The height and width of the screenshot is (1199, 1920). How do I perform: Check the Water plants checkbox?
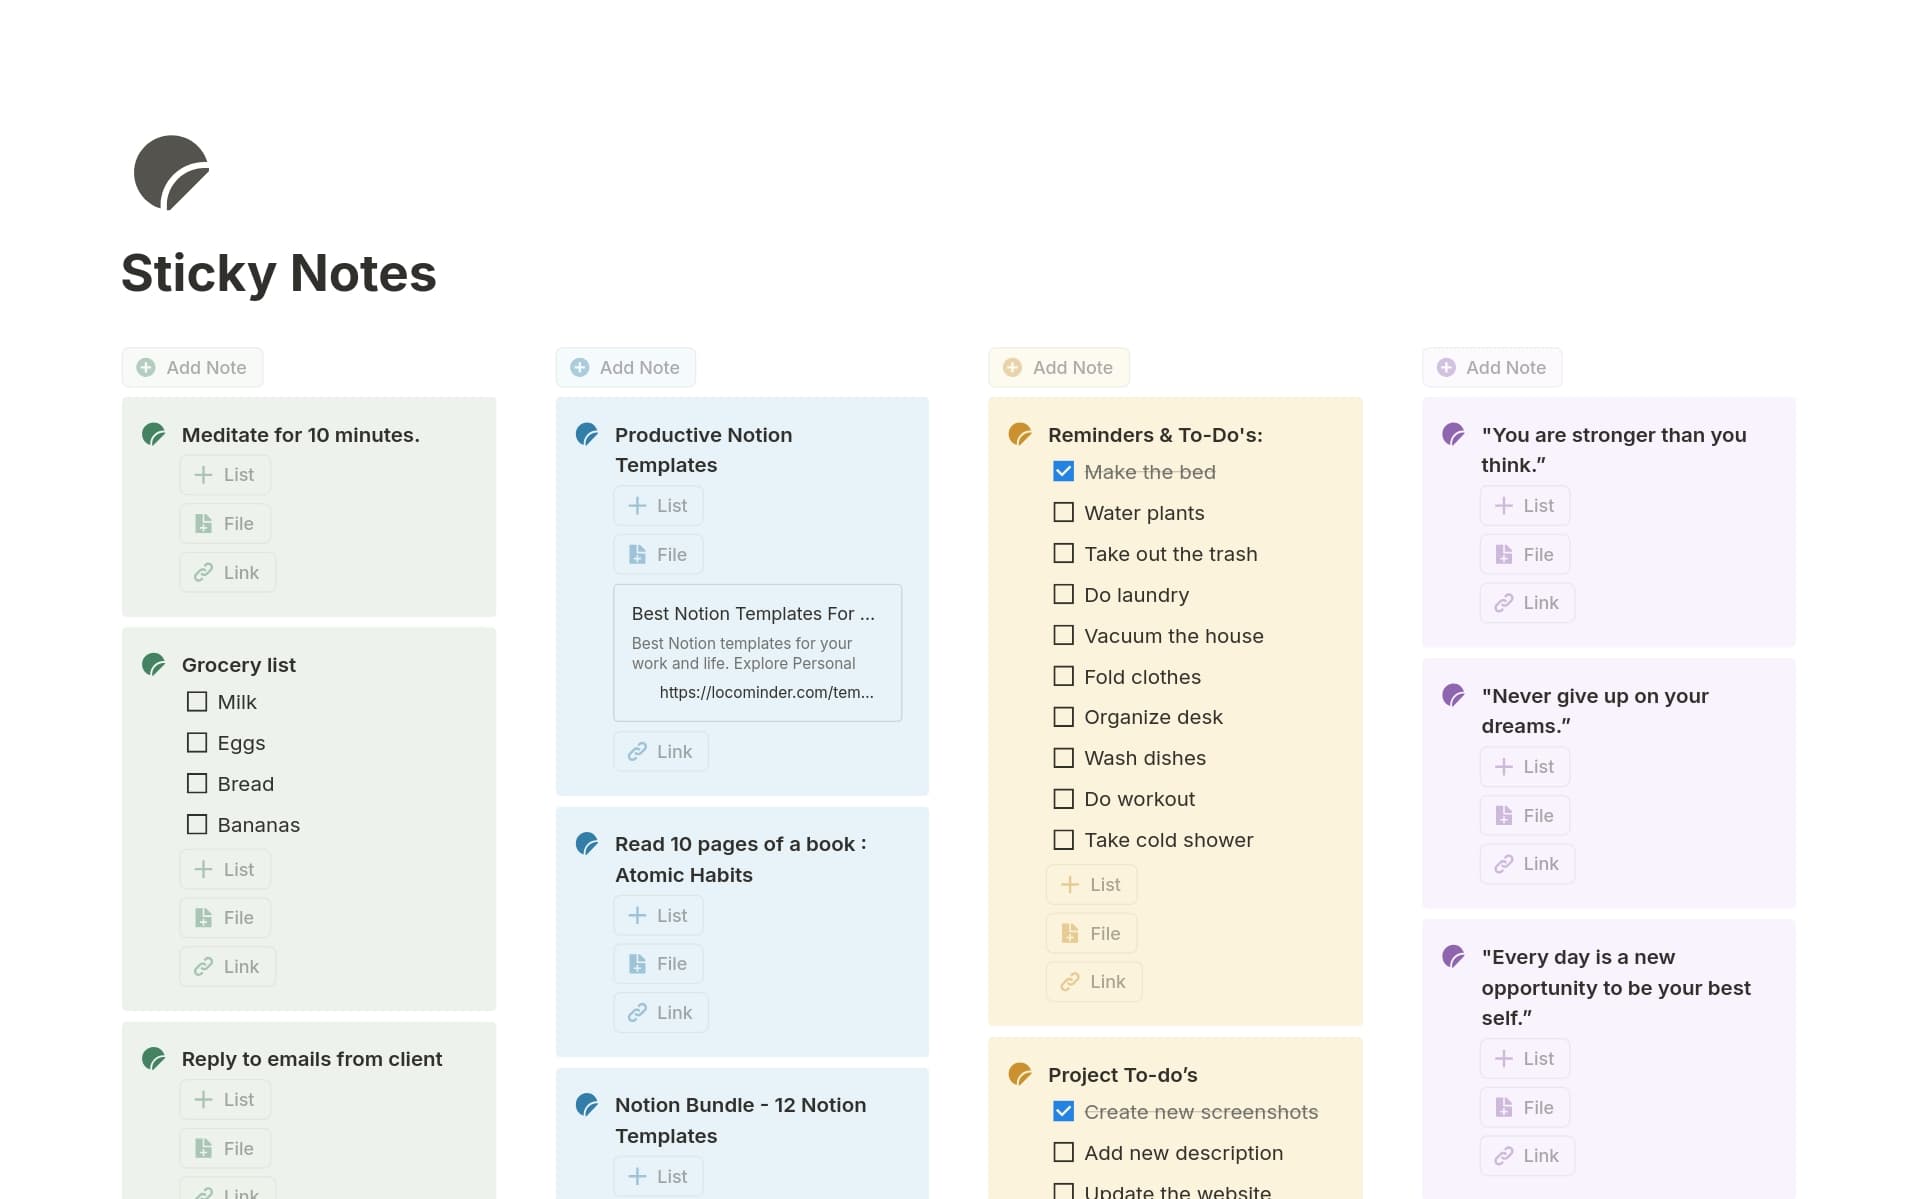[x=1063, y=511]
